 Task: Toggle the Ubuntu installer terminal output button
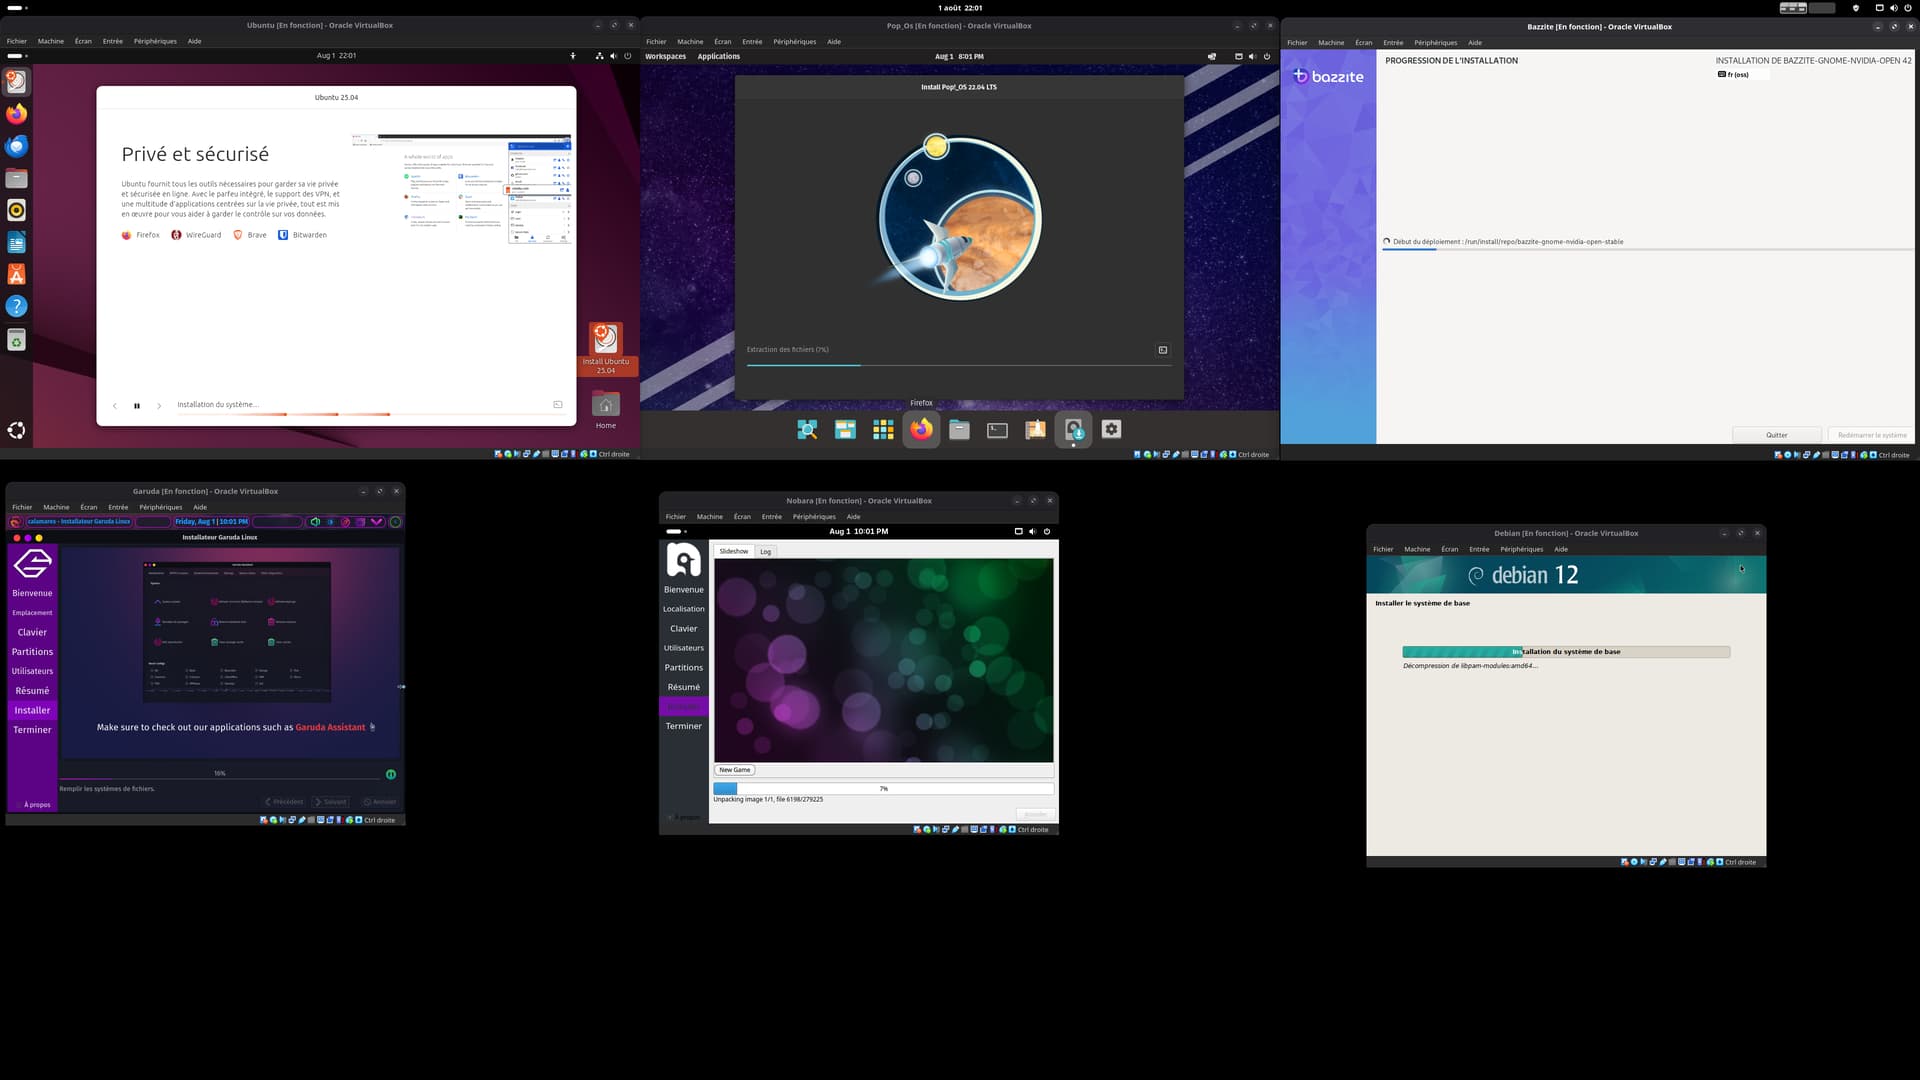click(x=558, y=405)
